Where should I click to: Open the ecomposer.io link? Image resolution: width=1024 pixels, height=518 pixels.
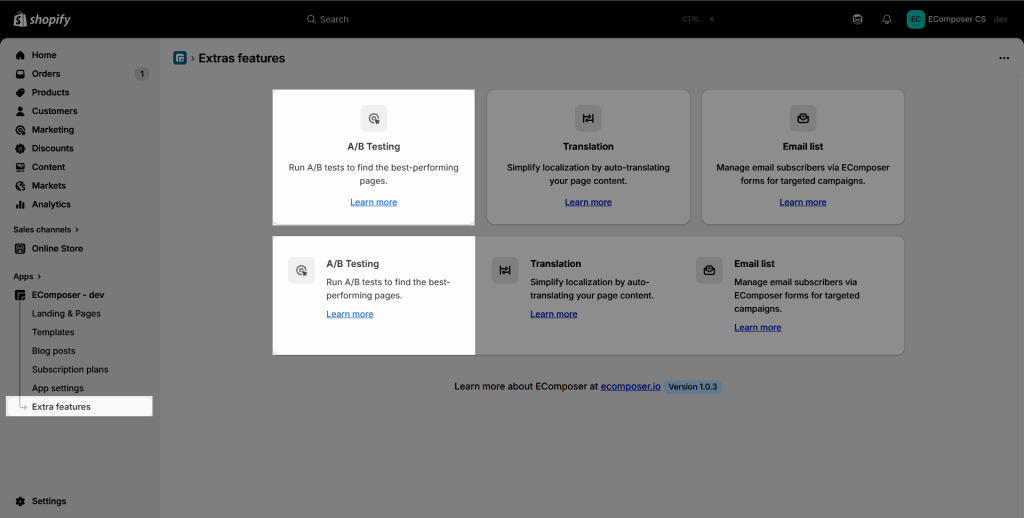tap(630, 386)
